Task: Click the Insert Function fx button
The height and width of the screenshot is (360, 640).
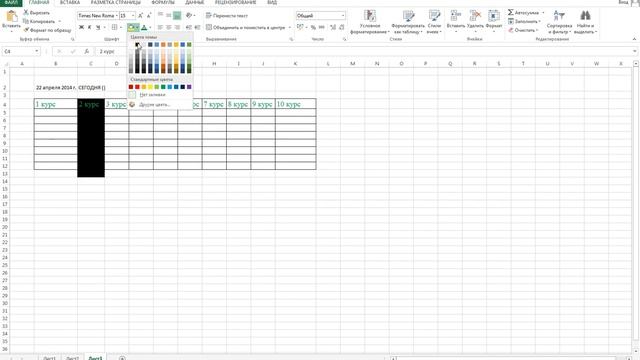Action: pyautogui.click(x=87, y=51)
